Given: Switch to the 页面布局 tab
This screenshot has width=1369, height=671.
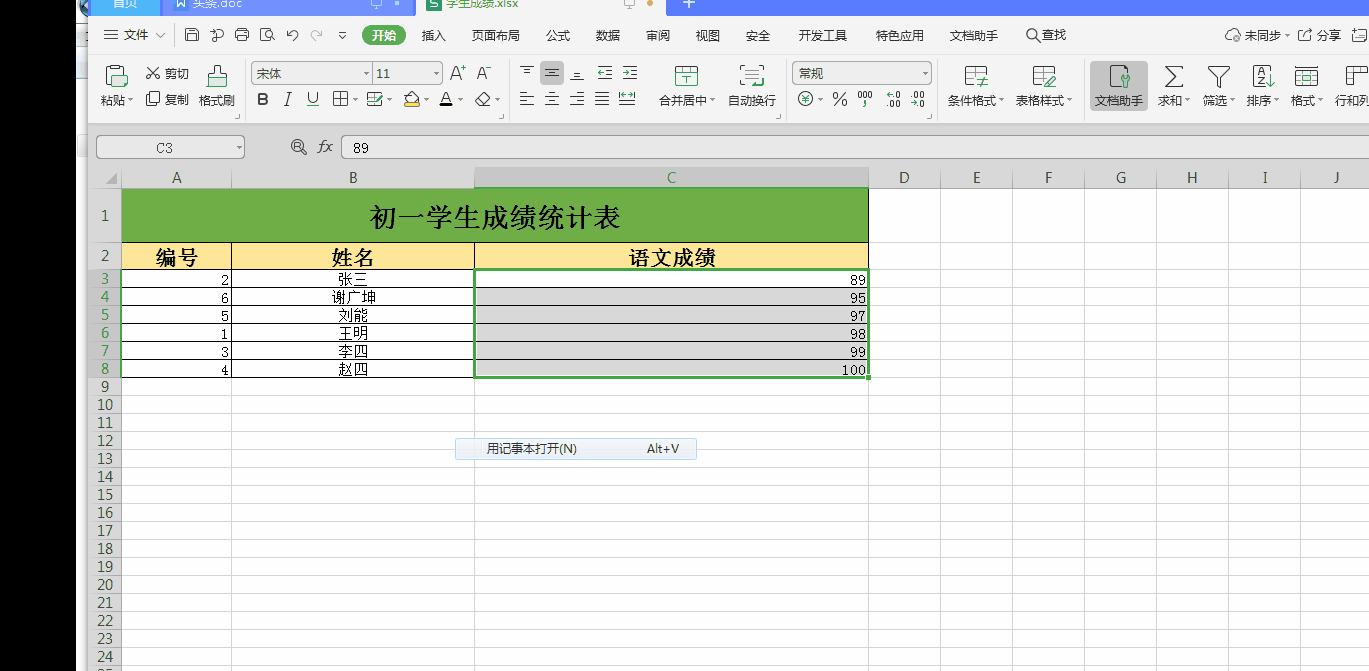Looking at the screenshot, I should (496, 35).
